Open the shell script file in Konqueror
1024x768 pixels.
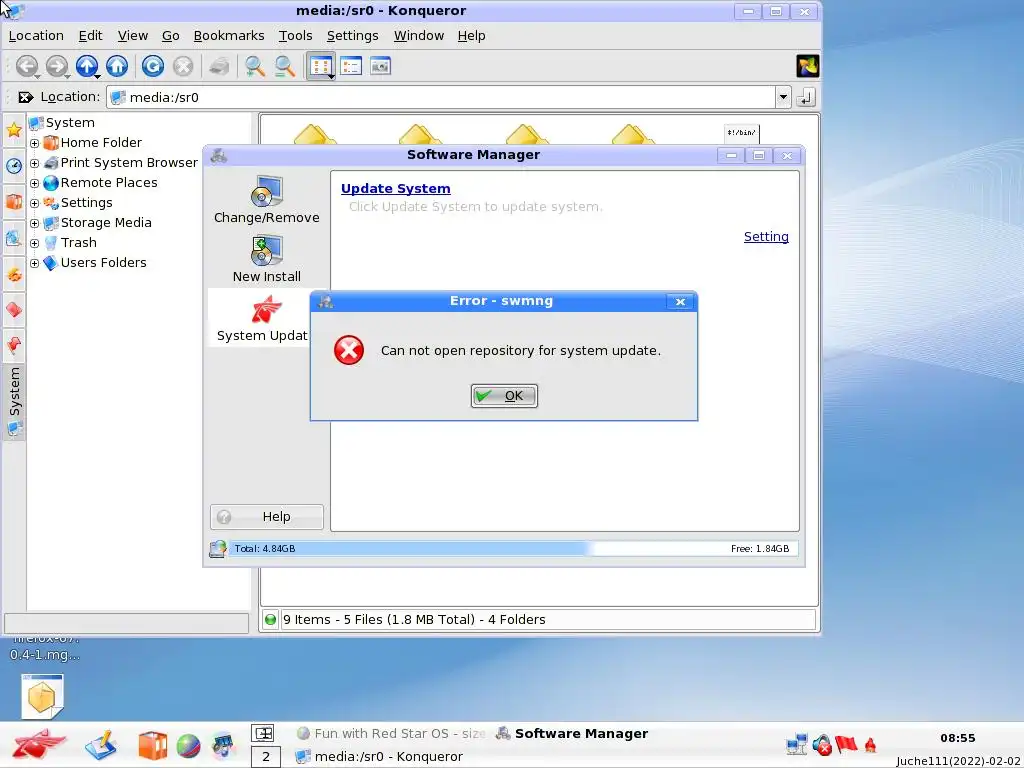[741, 134]
